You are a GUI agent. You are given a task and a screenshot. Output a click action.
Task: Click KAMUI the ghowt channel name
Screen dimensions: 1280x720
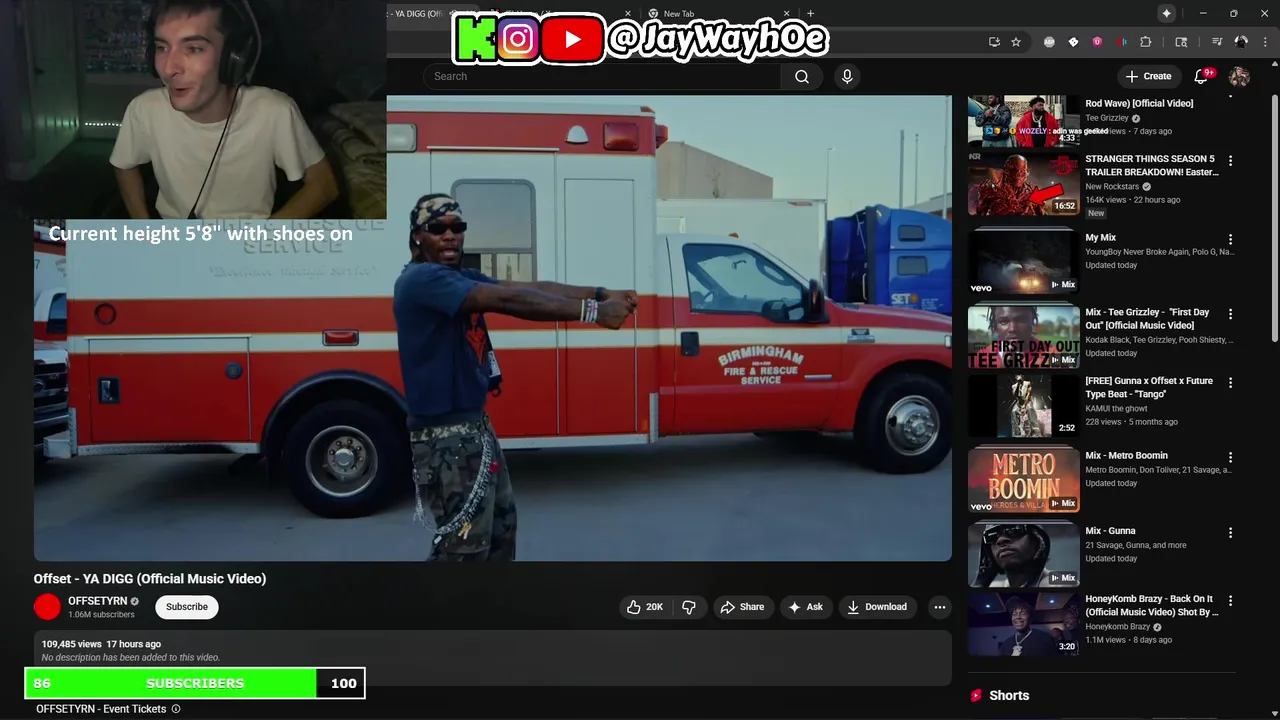point(1117,409)
